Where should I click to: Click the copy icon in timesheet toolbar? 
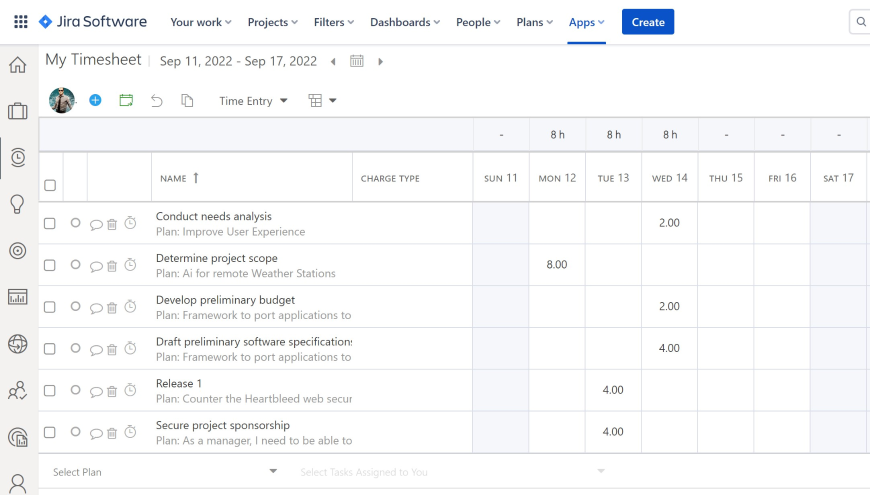pyautogui.click(x=187, y=100)
